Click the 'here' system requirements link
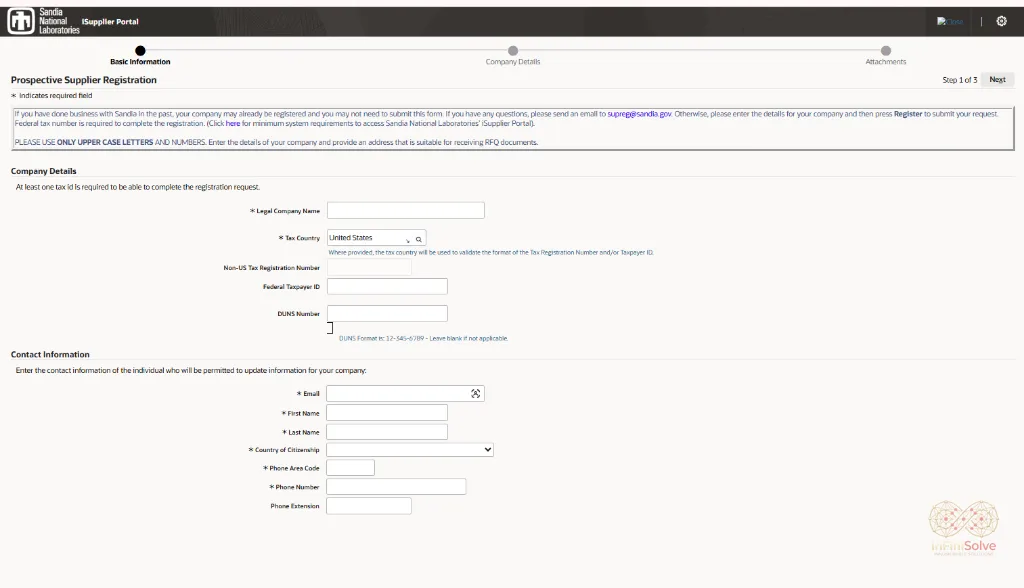The image size is (1024, 588). pyautogui.click(x=232, y=123)
